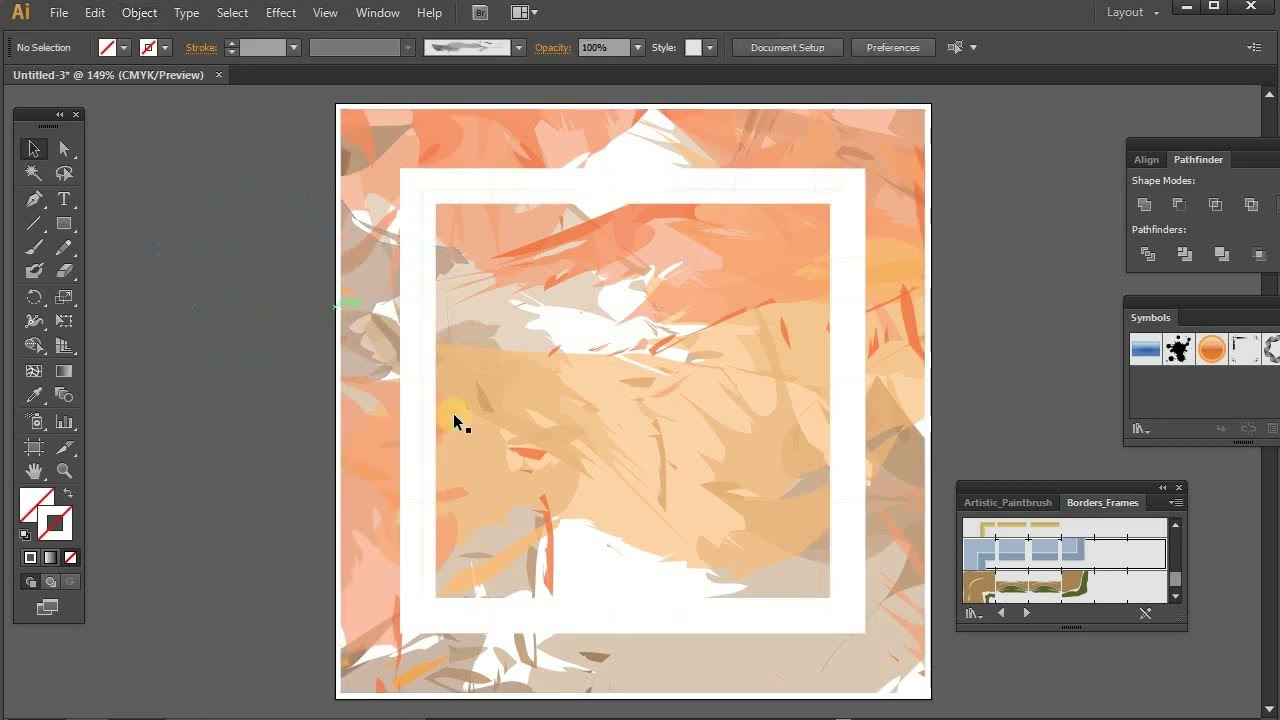Click Unite shape mode in Pathfinder
Screen dimensions: 1280x720
click(1144, 204)
